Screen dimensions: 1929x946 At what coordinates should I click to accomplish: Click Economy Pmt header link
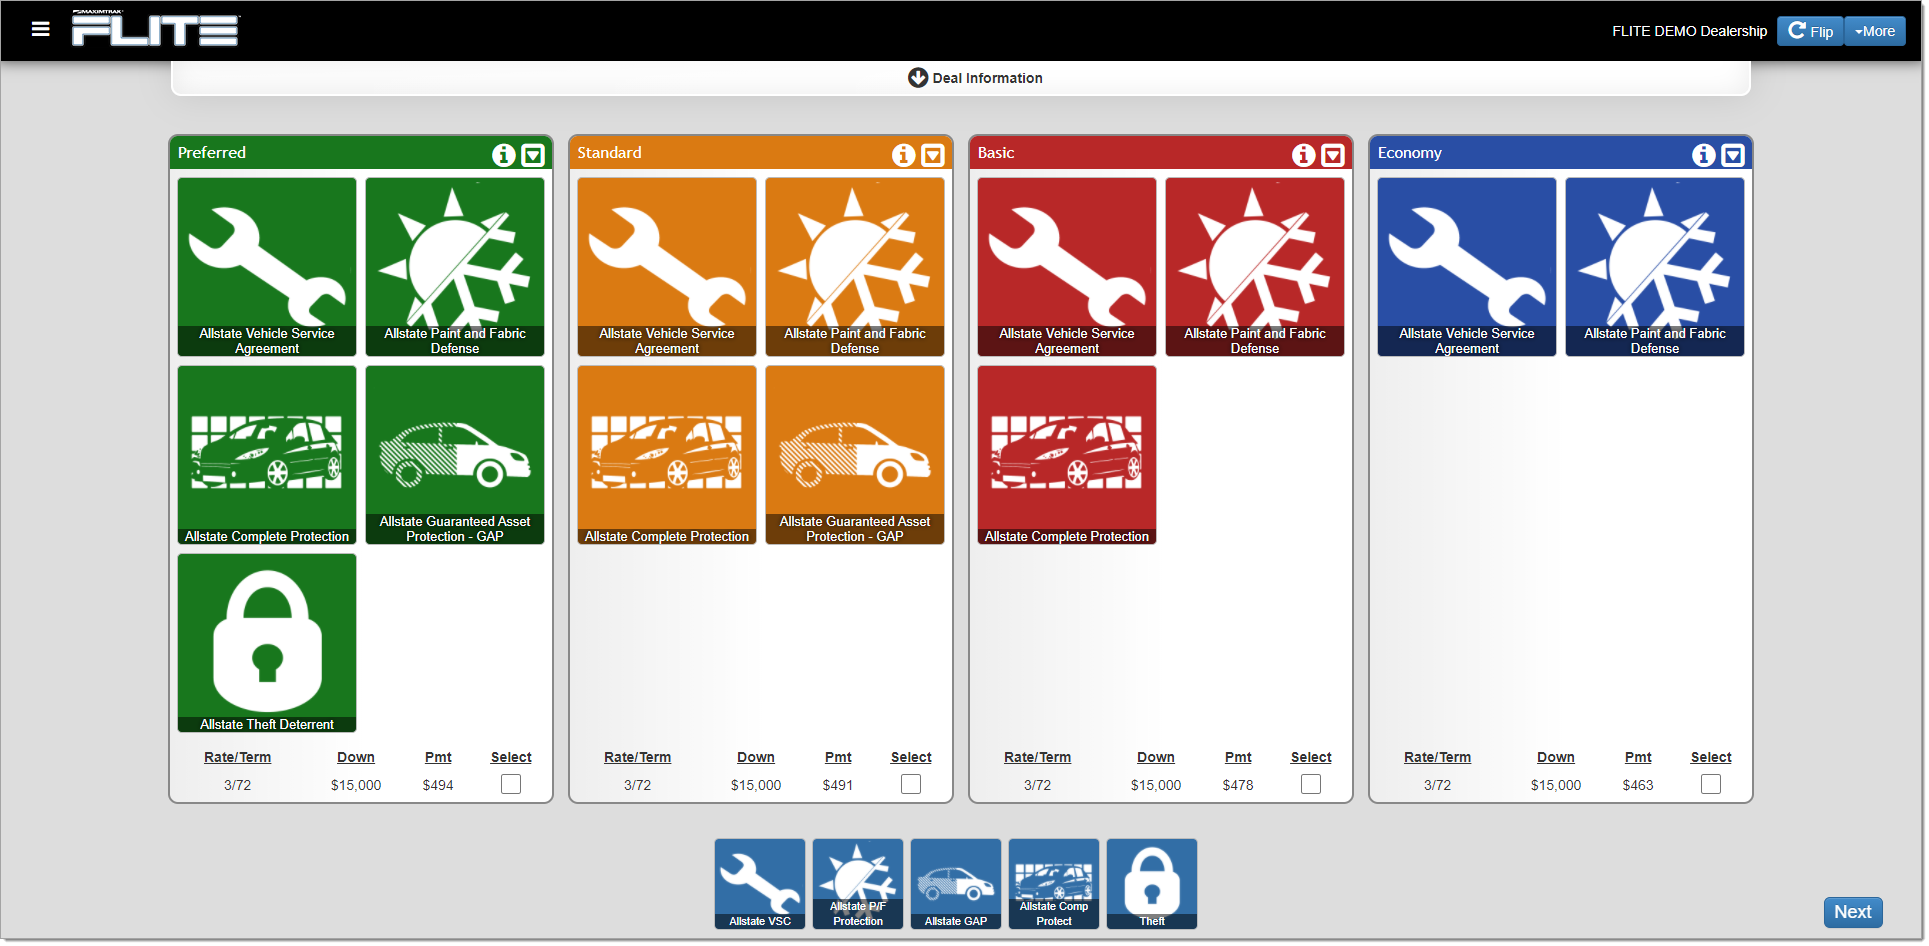pos(1638,757)
